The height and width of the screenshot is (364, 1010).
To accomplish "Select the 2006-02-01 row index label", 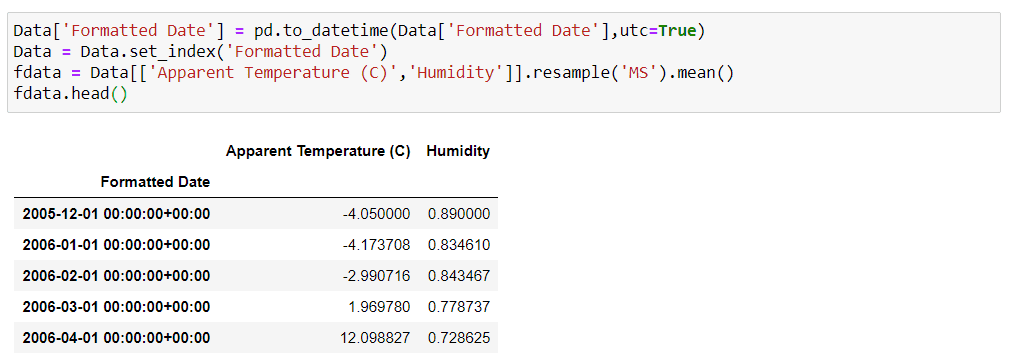I will [x=116, y=276].
